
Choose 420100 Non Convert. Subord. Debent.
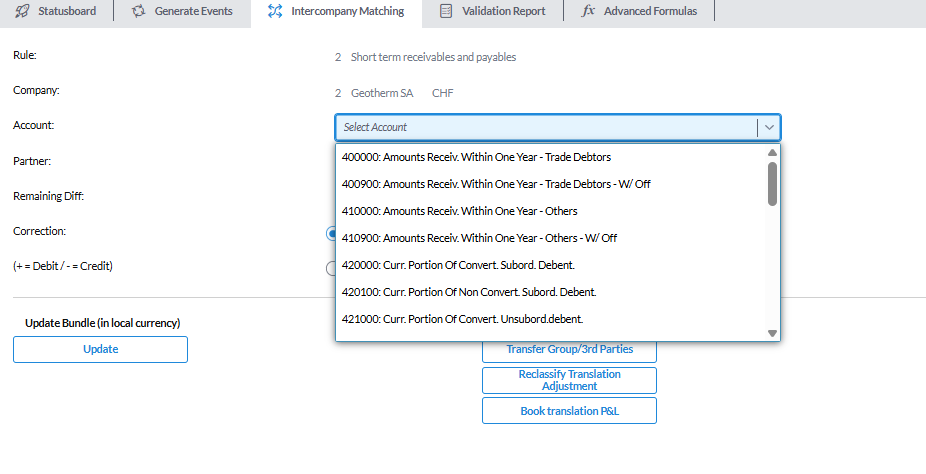coord(468,292)
